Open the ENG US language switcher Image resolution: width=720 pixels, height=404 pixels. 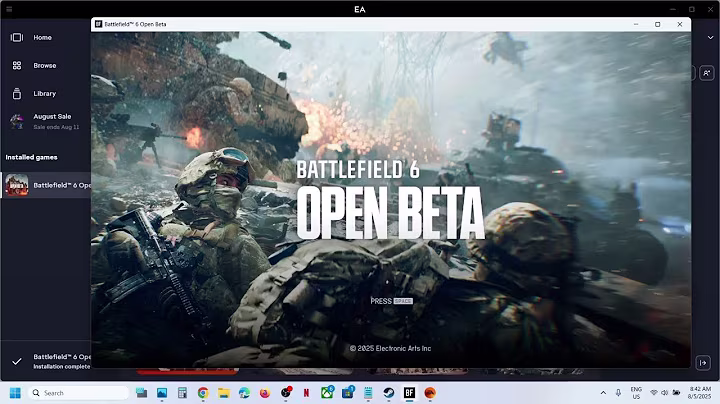tap(636, 393)
